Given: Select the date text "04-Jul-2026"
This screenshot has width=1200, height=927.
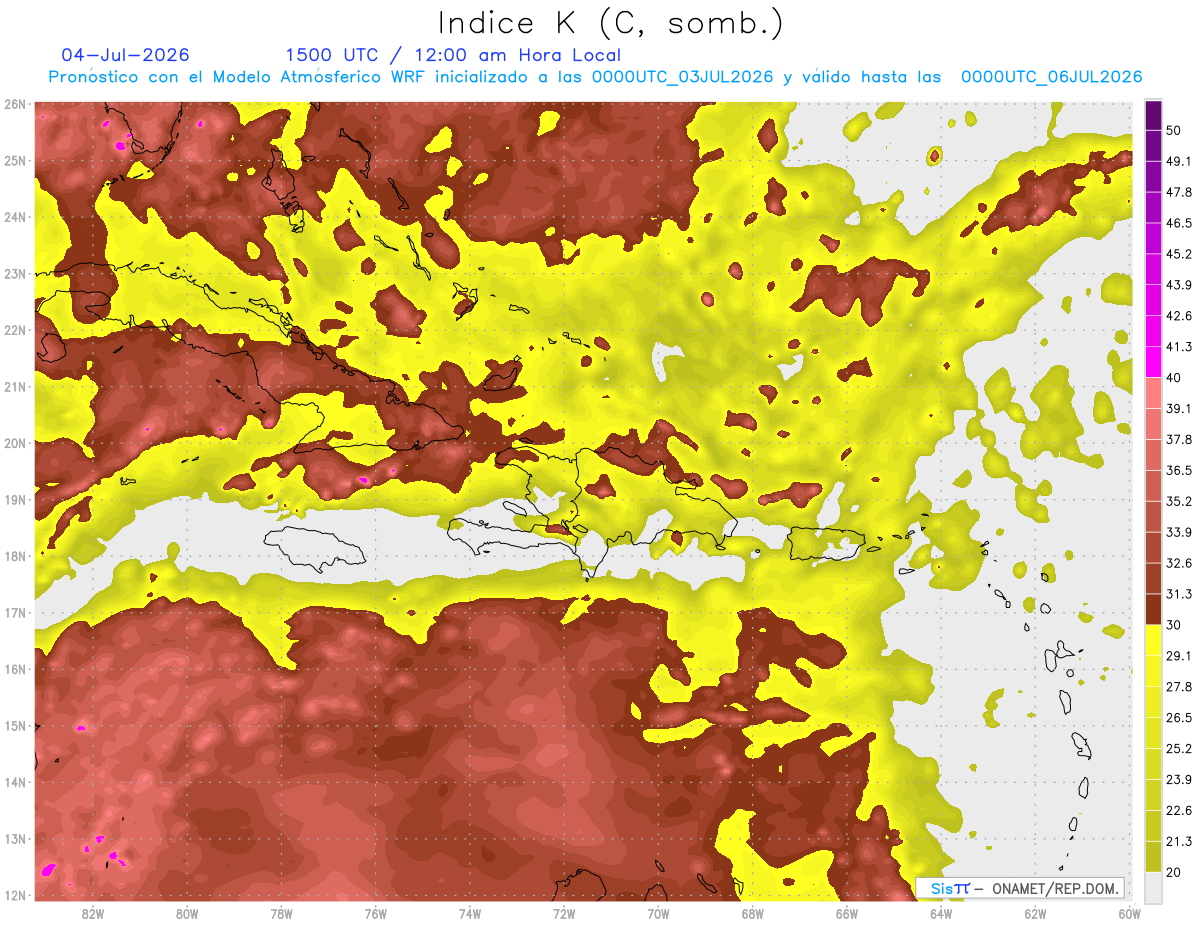Looking at the screenshot, I should pyautogui.click(x=125, y=55).
